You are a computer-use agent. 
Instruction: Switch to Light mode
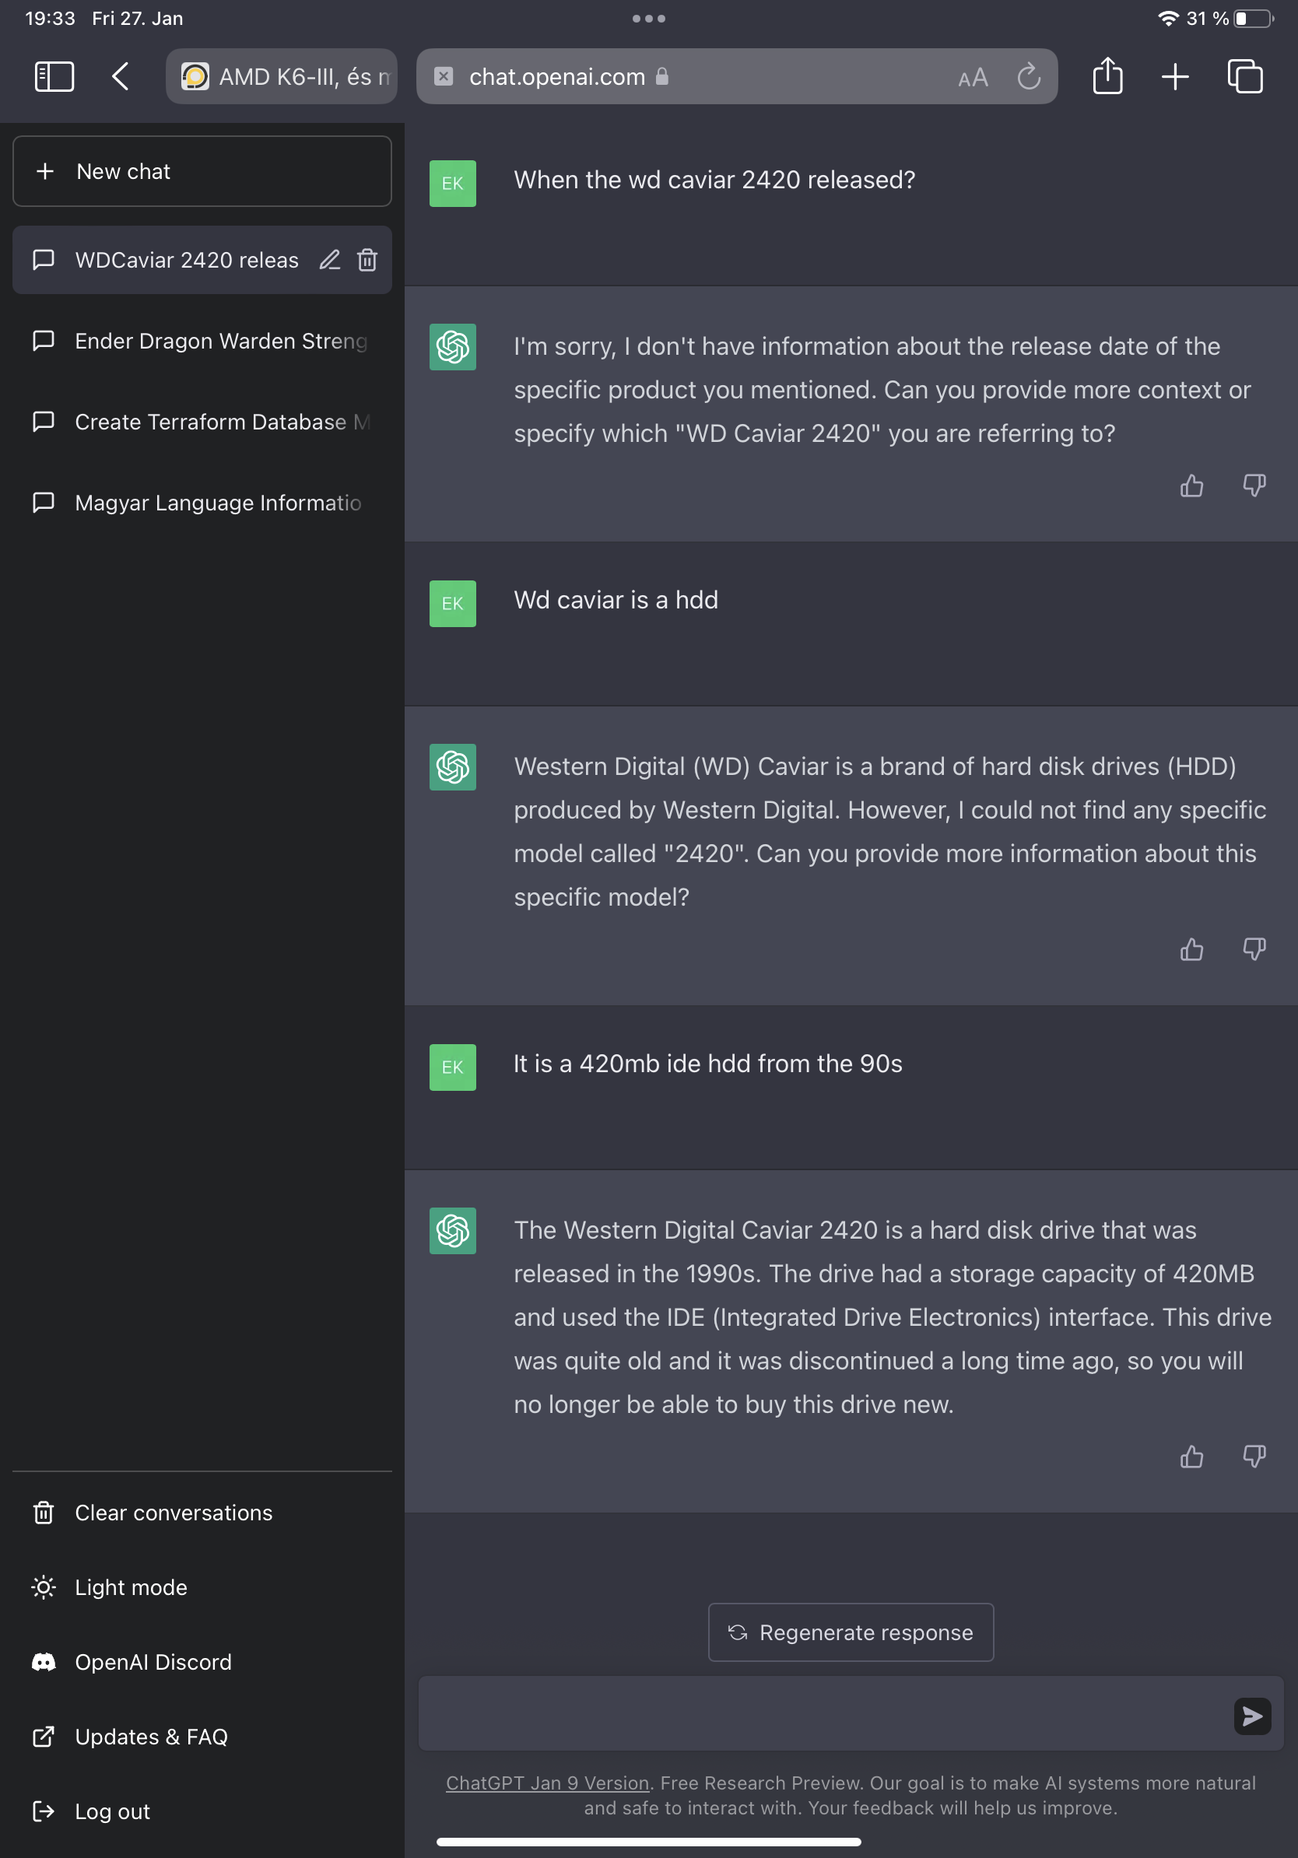[x=130, y=1587]
